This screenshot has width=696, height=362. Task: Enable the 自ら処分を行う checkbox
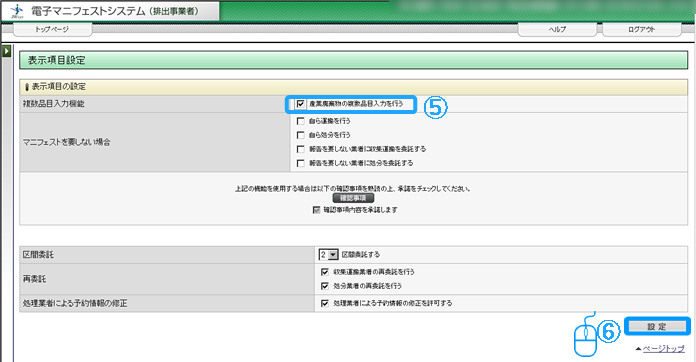(301, 135)
